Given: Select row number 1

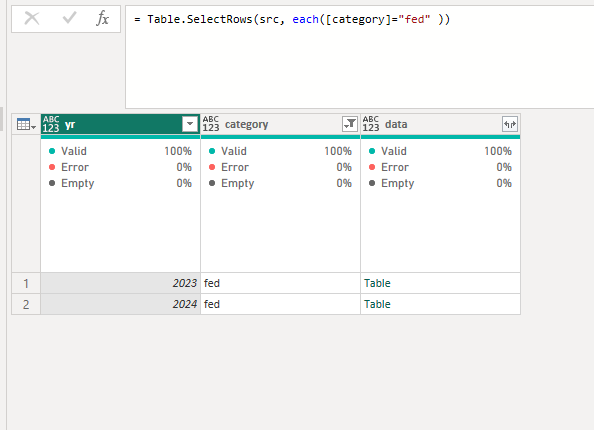Looking at the screenshot, I should [x=26, y=283].
